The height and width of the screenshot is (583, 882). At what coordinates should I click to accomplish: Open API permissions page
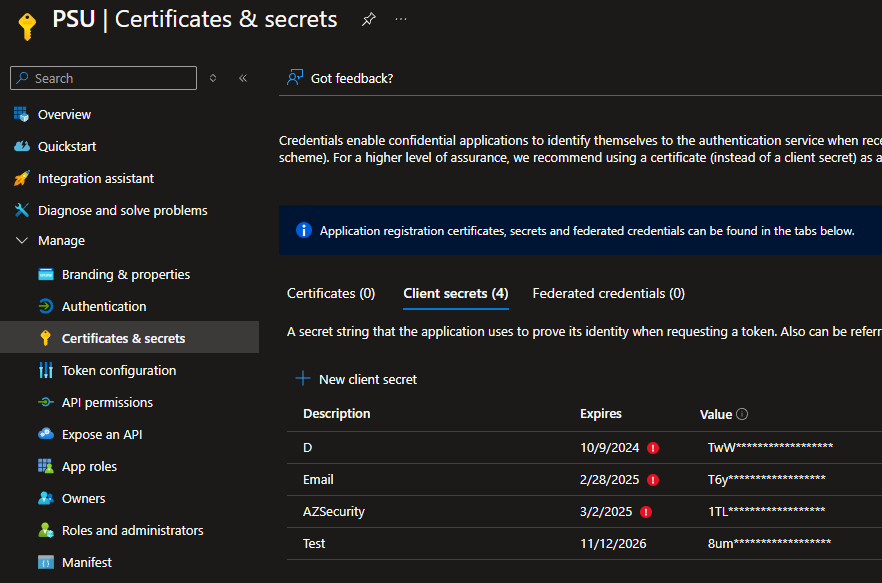click(107, 402)
